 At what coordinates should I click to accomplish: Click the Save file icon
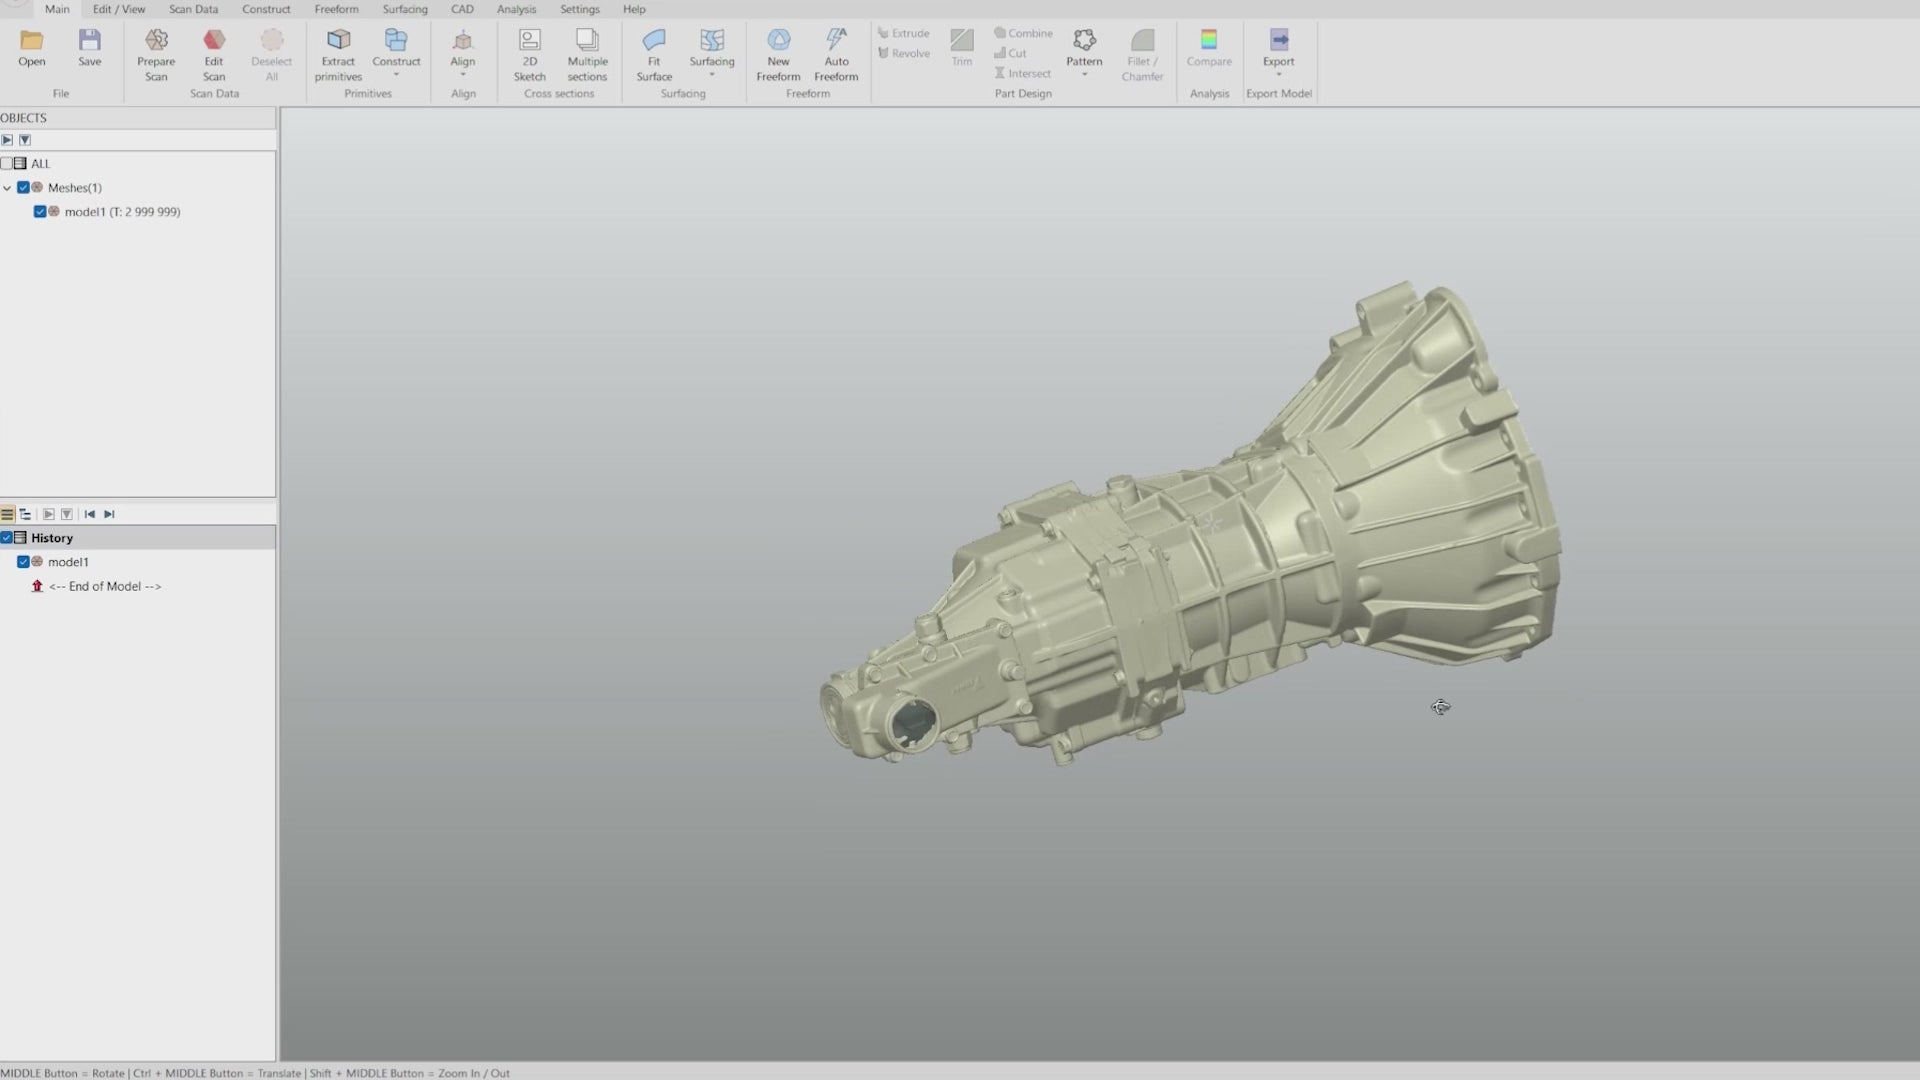pyautogui.click(x=90, y=41)
